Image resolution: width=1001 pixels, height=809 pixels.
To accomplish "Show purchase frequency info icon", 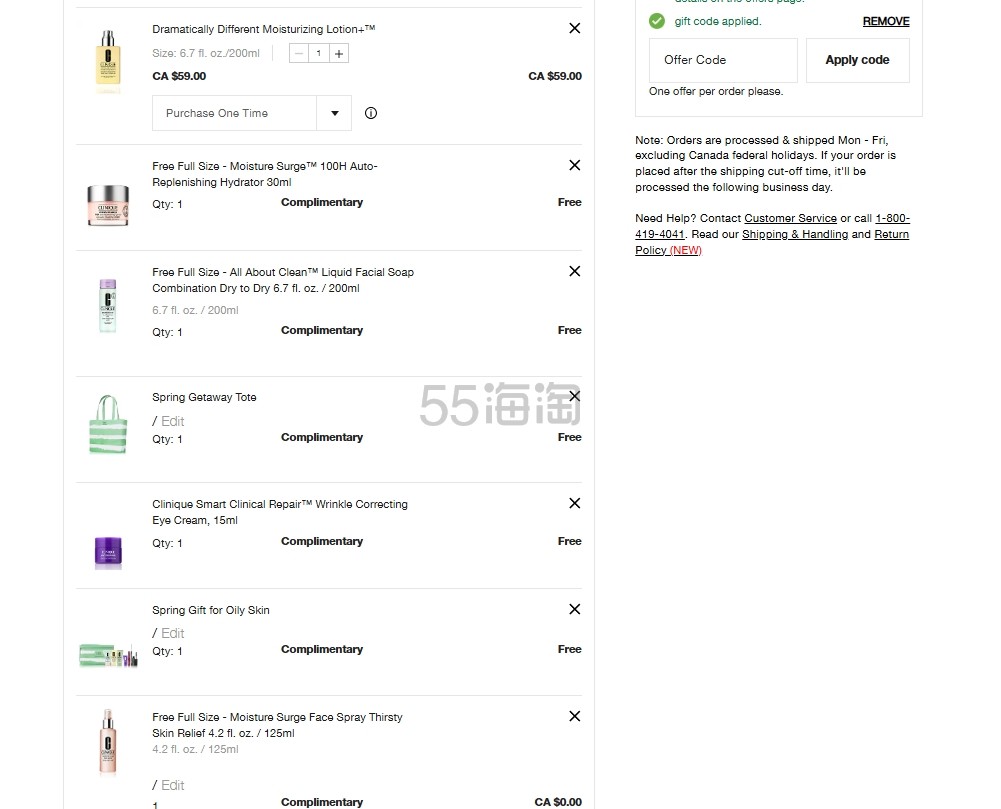I will 371,113.
